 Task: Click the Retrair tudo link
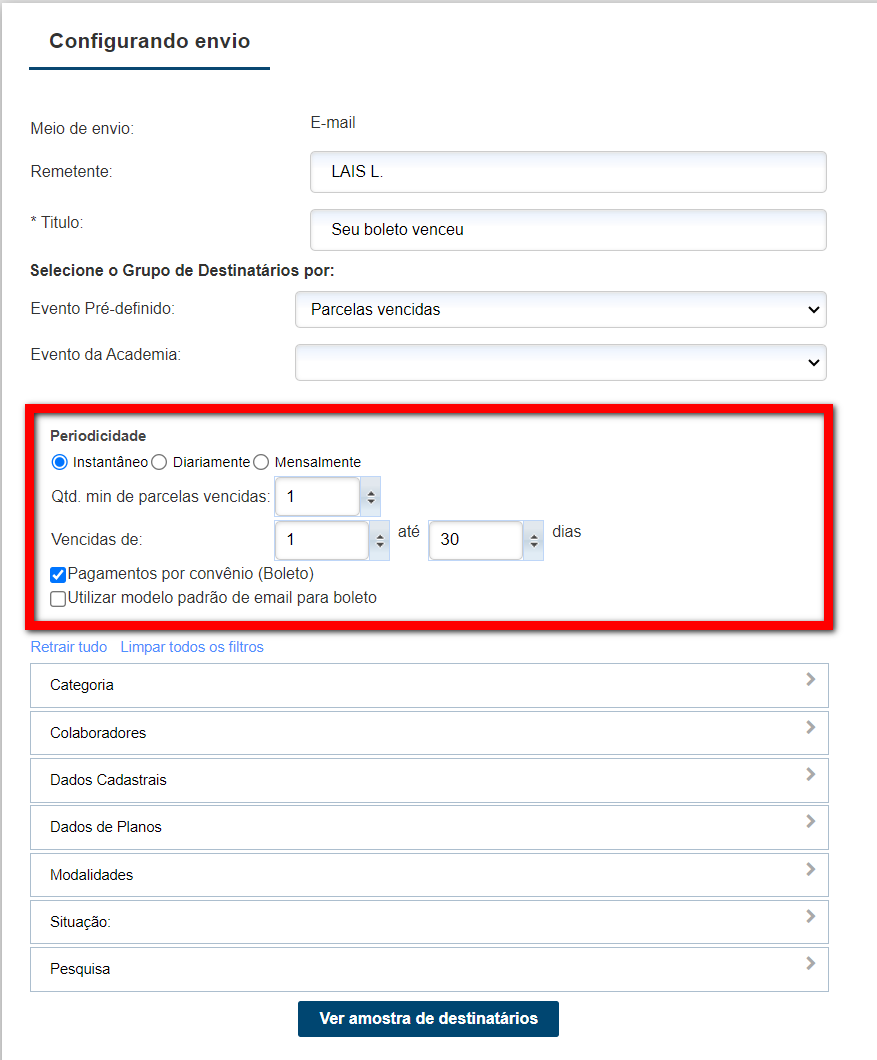tap(69, 647)
